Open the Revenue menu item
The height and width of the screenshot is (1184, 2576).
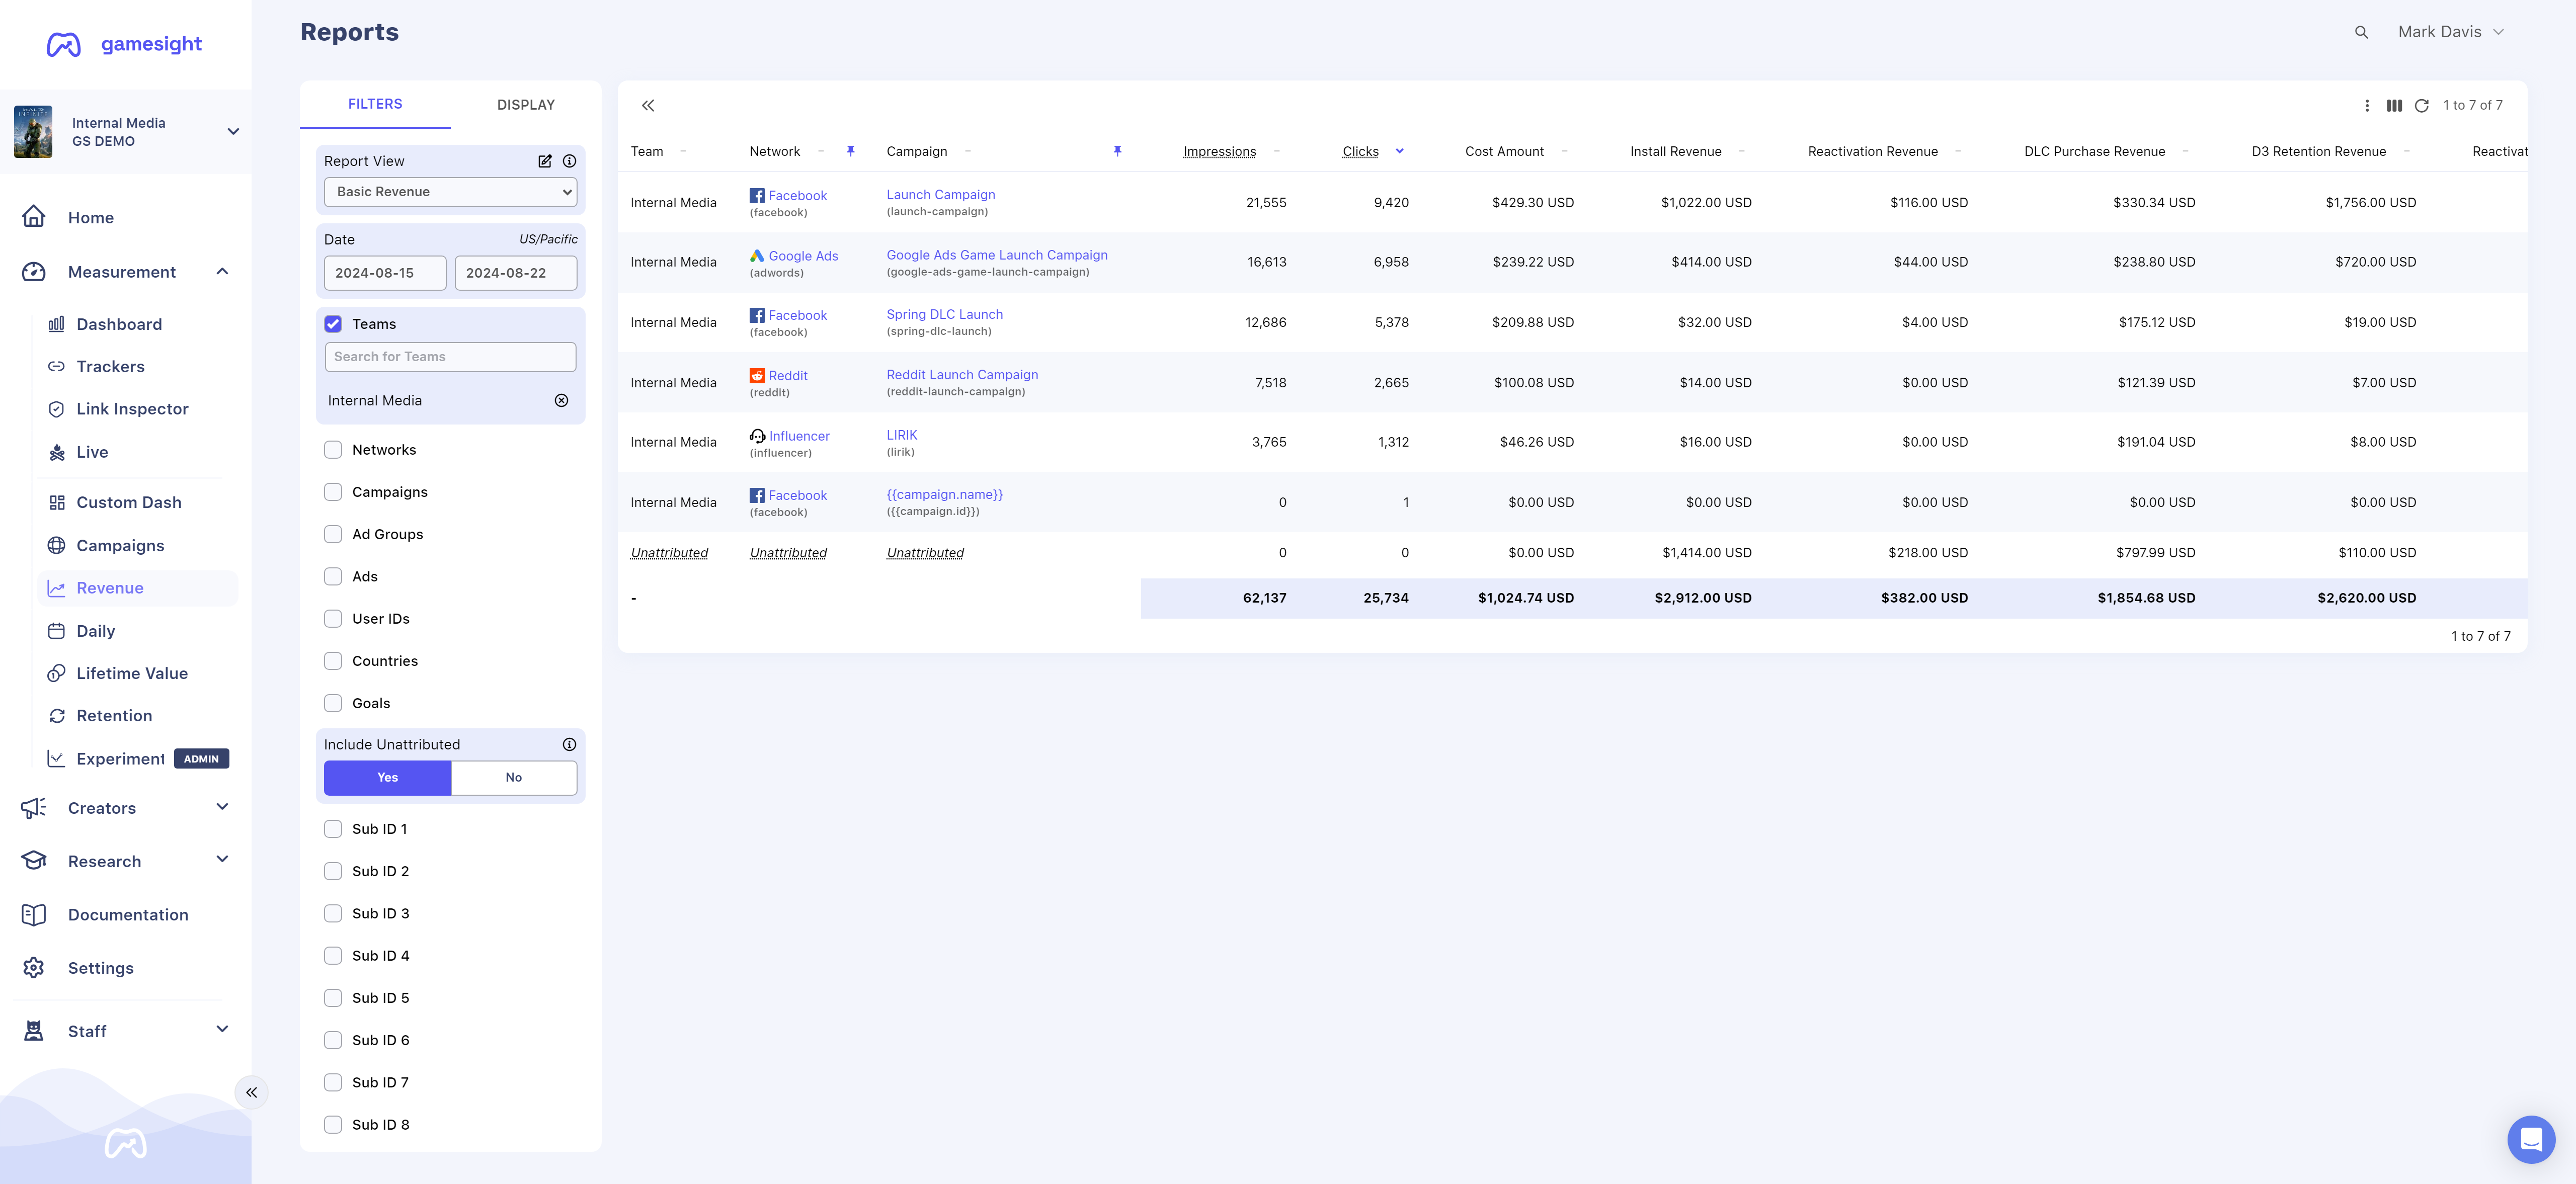click(x=138, y=588)
